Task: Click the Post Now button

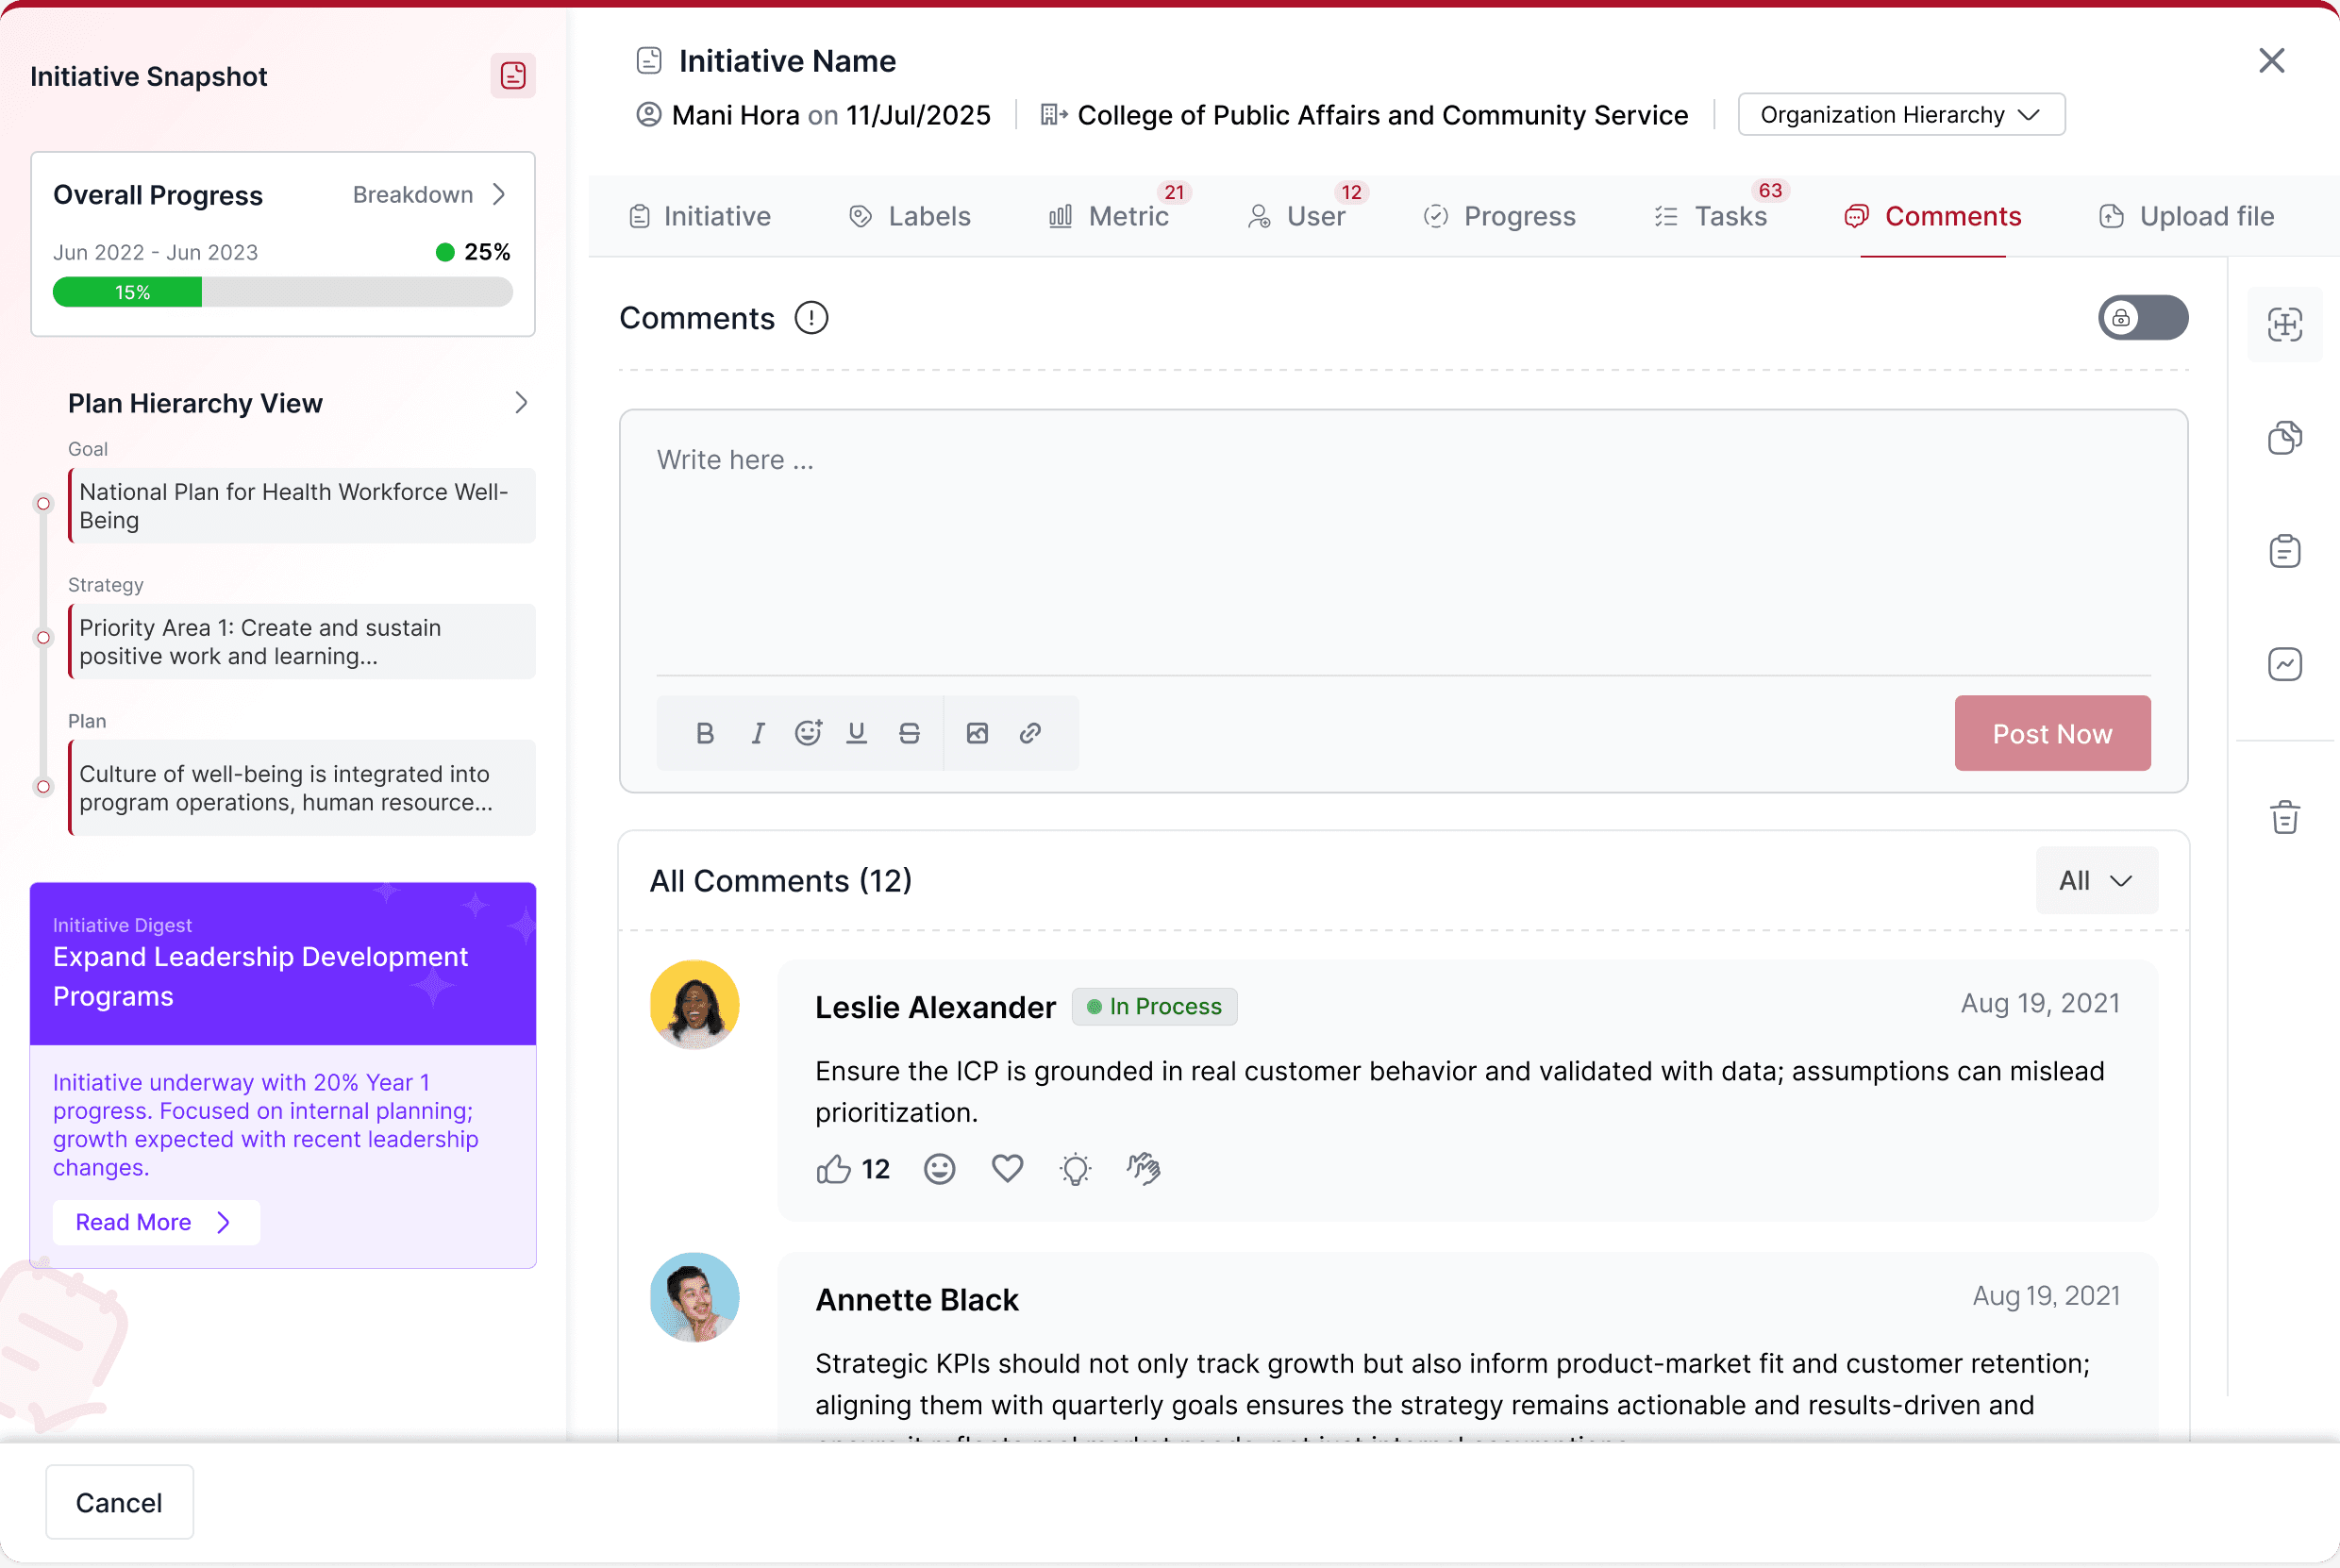Action: click(x=2051, y=733)
